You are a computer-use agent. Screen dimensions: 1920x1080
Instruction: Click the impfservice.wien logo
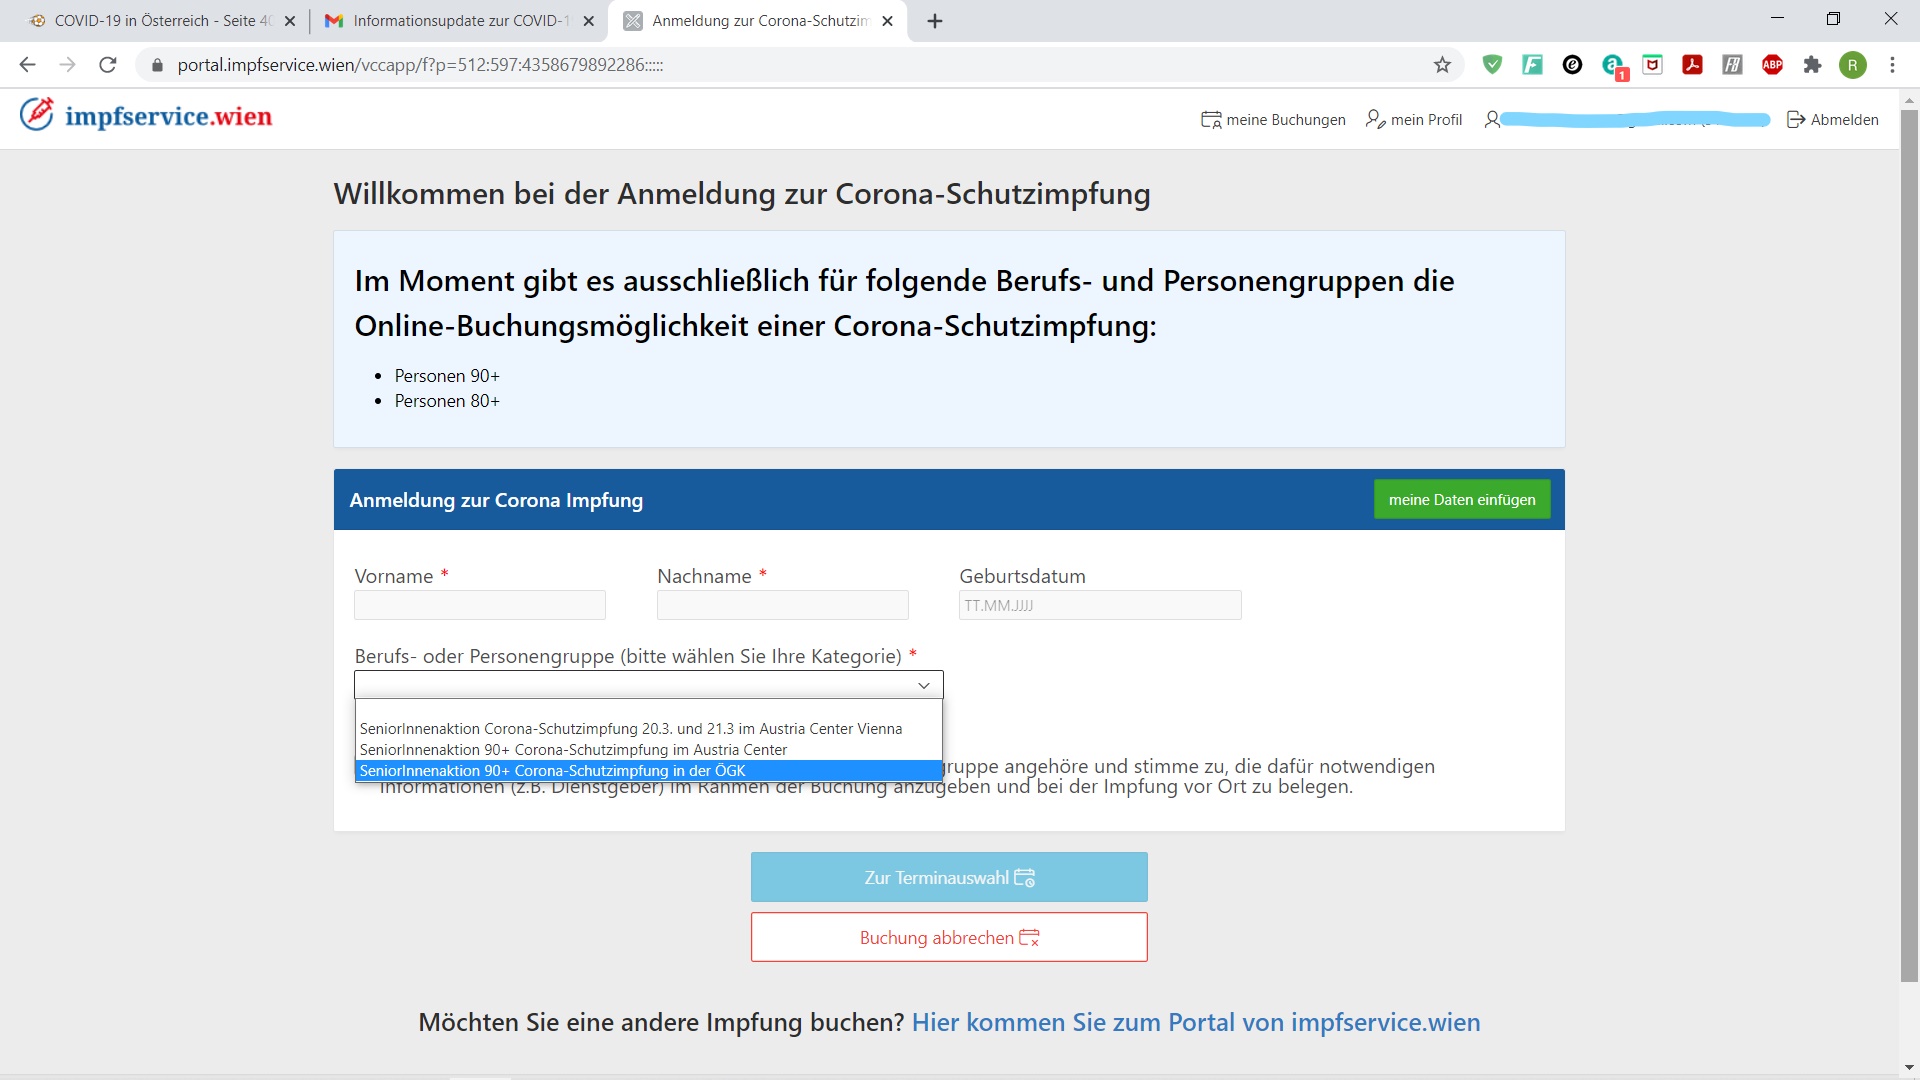146,116
